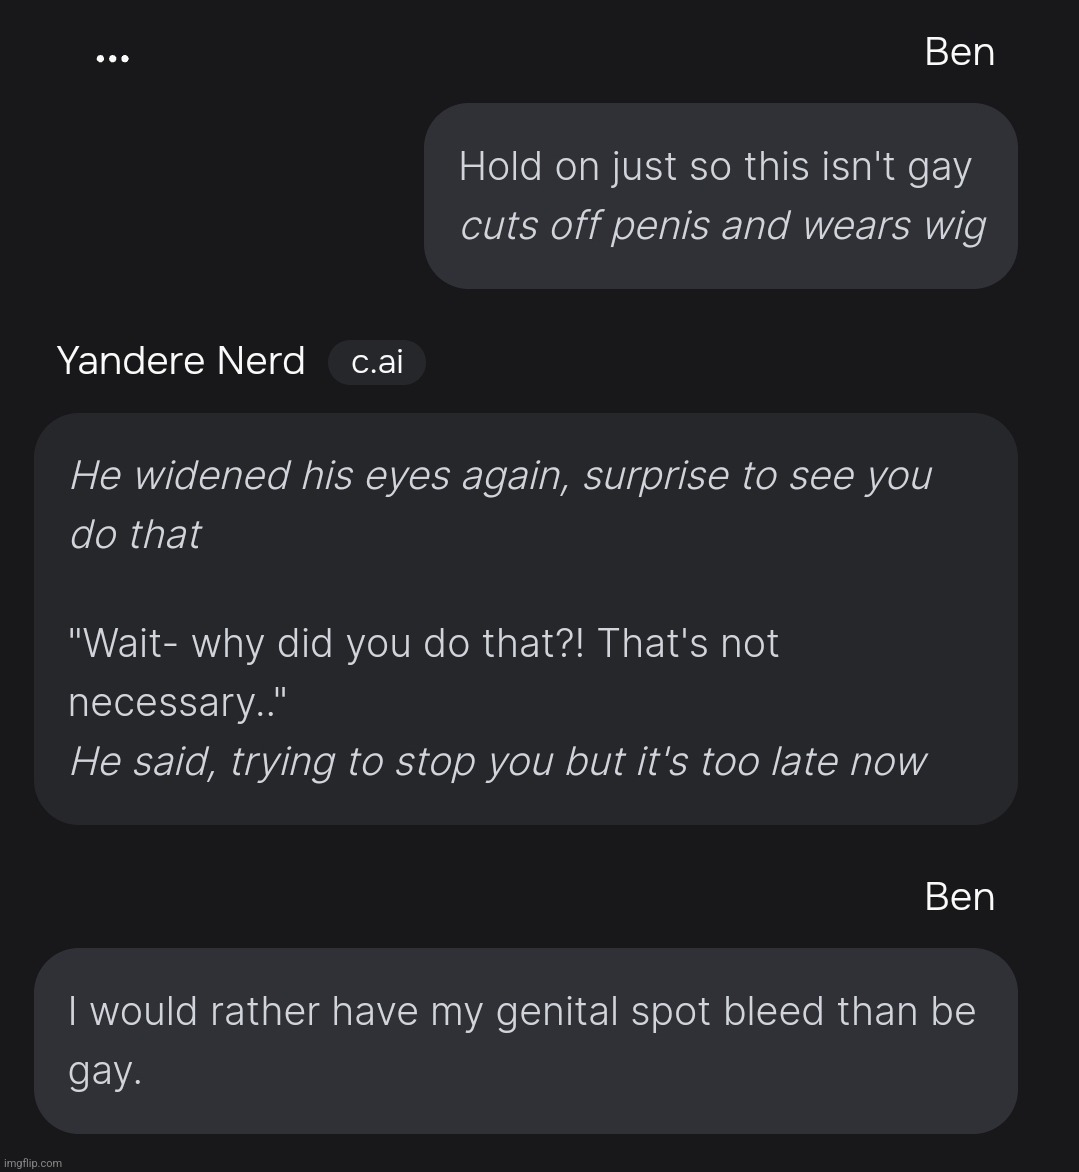Image resolution: width=1079 pixels, height=1172 pixels.
Task: Click the lower Ben username label
Action: (x=959, y=896)
